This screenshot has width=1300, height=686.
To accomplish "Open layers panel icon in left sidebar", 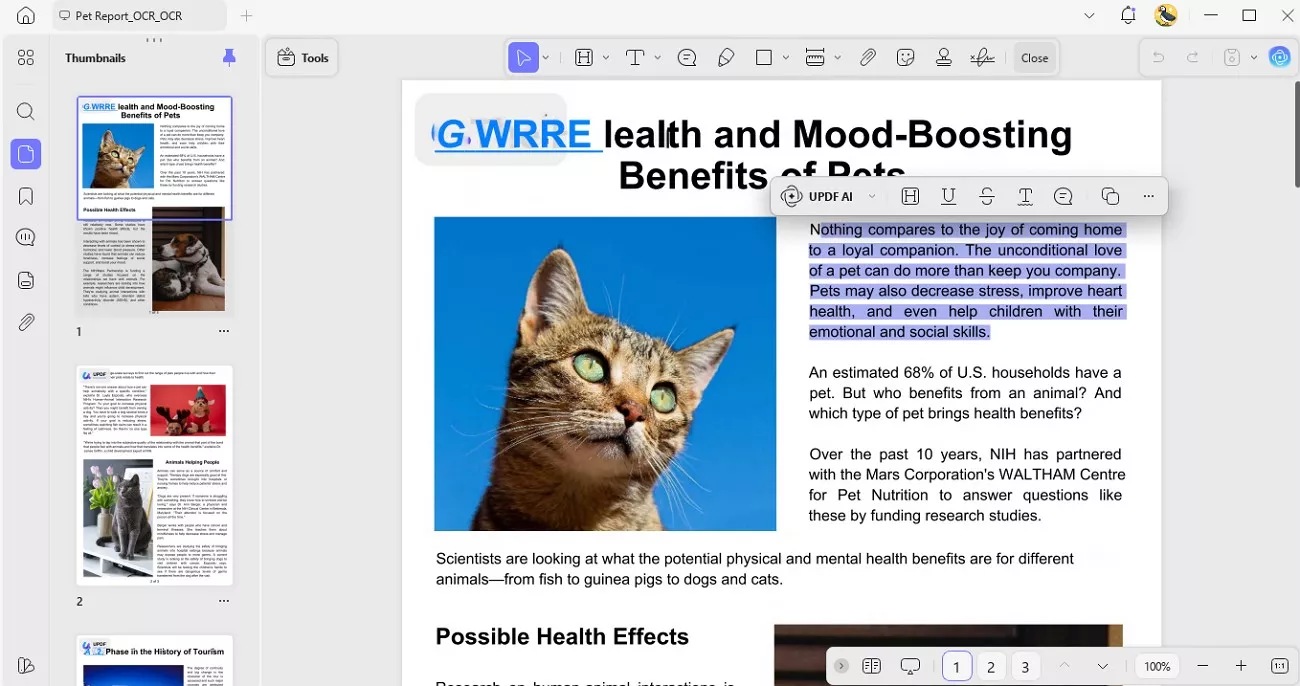I will coord(26,280).
